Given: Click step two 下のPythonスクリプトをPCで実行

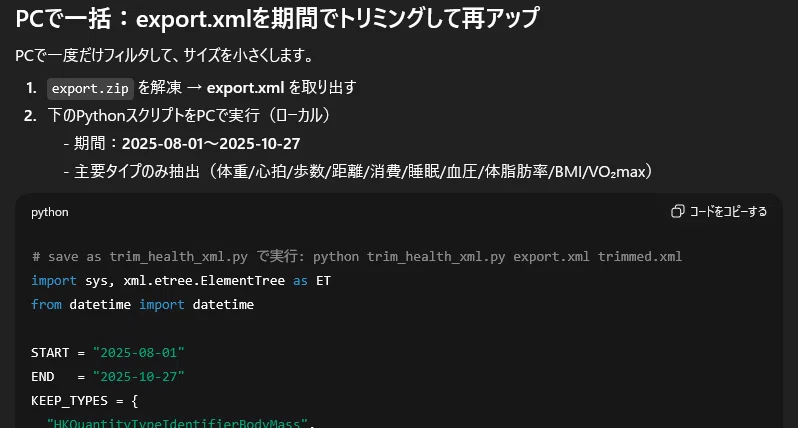Looking at the screenshot, I should [189, 116].
